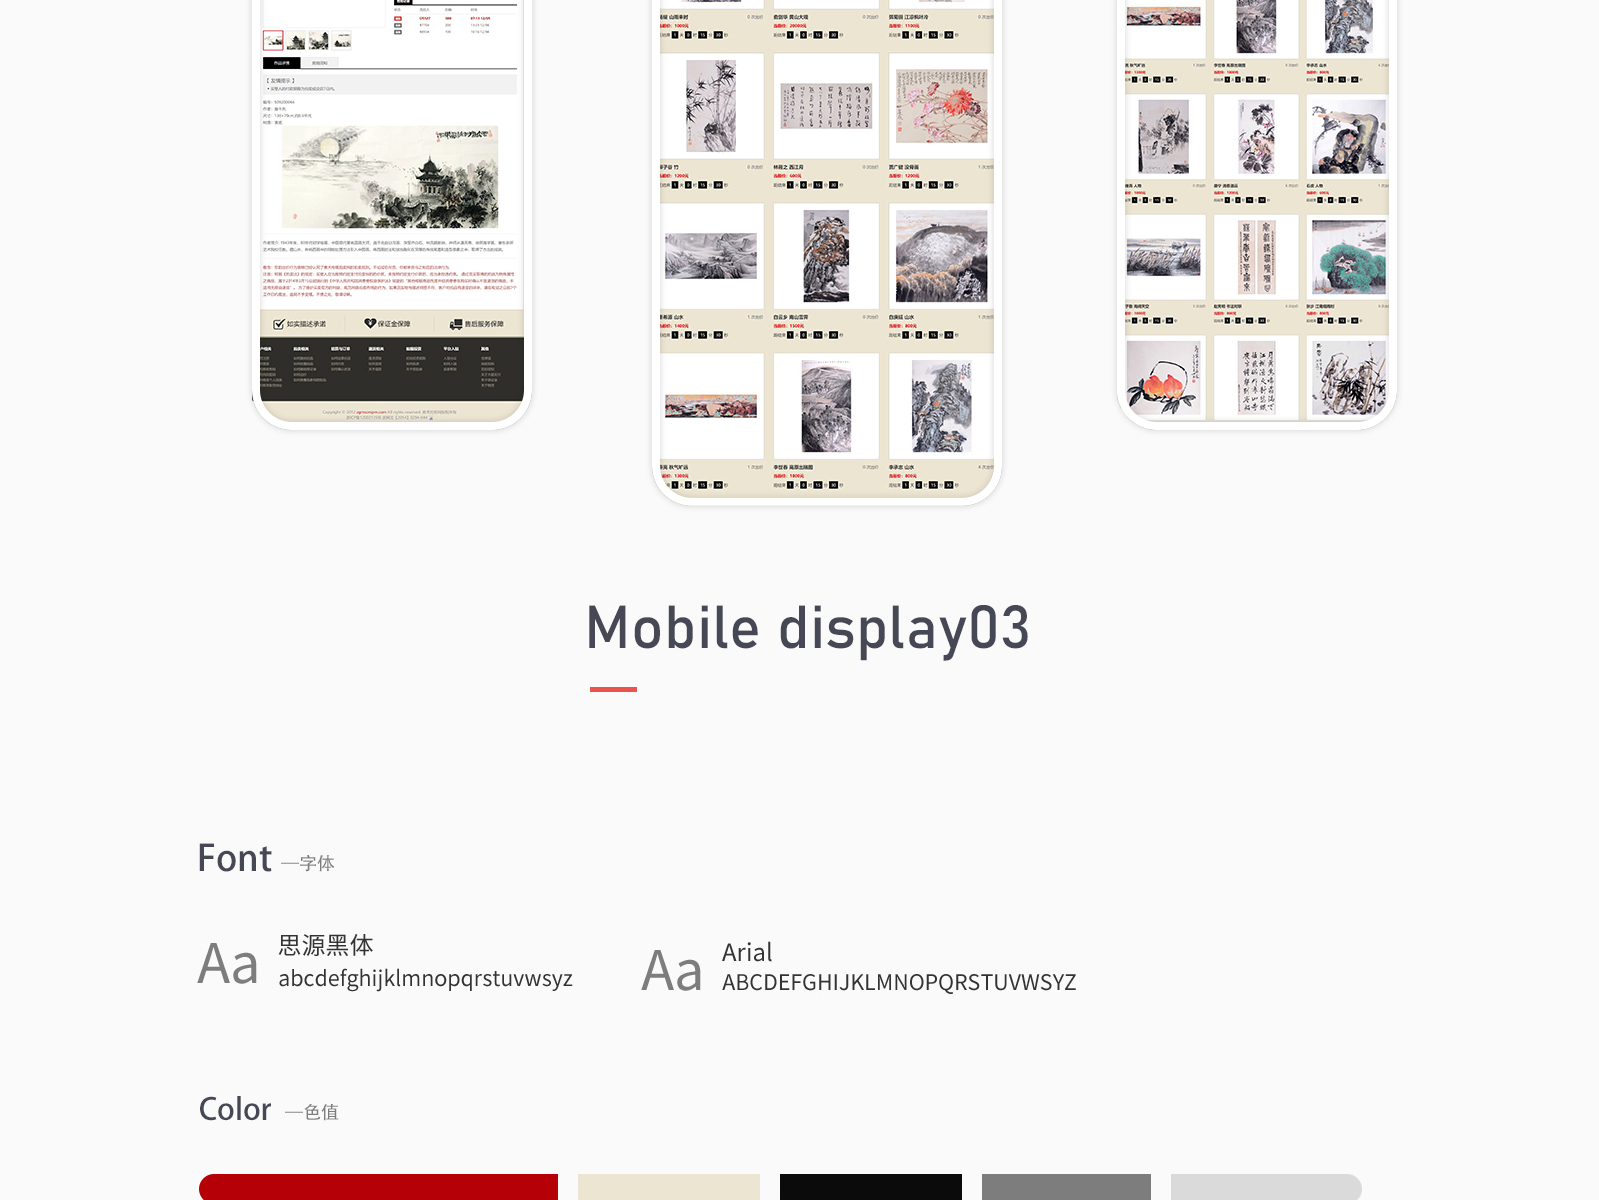Screen dimensions: 1599x1200
Task: Pick the black color swatch
Action: pos(870,1187)
